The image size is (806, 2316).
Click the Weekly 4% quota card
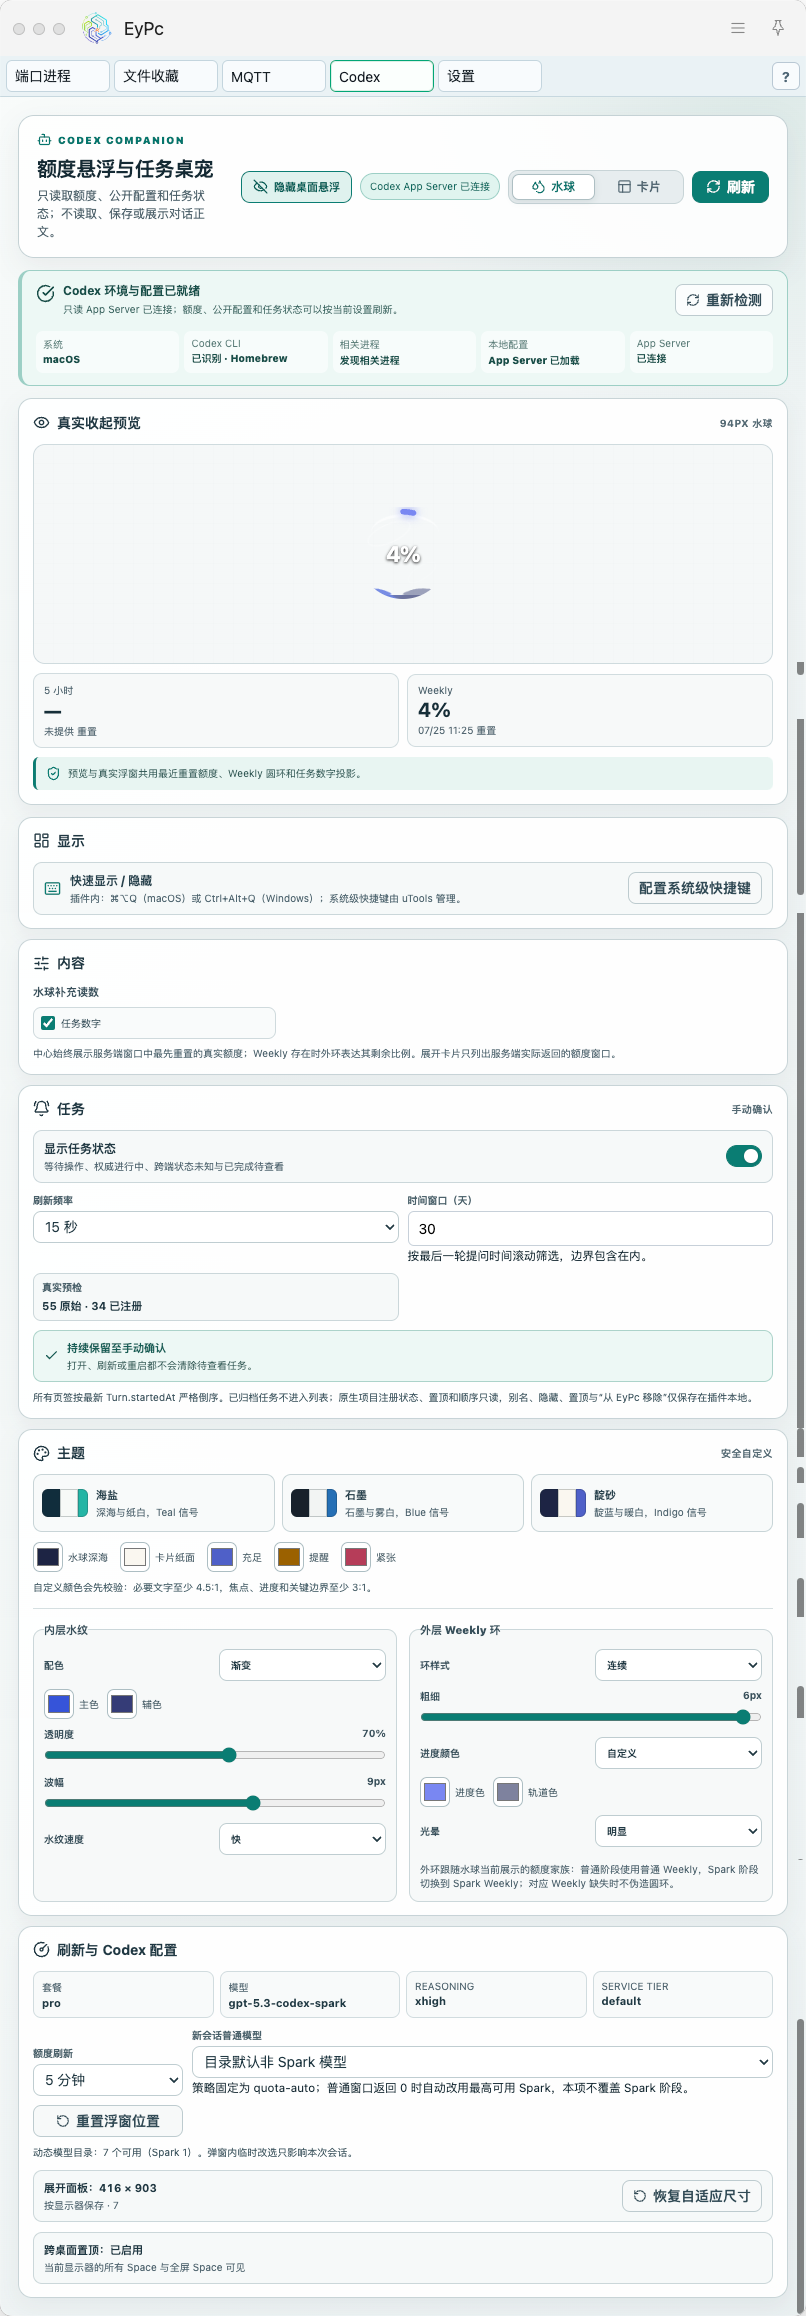(590, 710)
